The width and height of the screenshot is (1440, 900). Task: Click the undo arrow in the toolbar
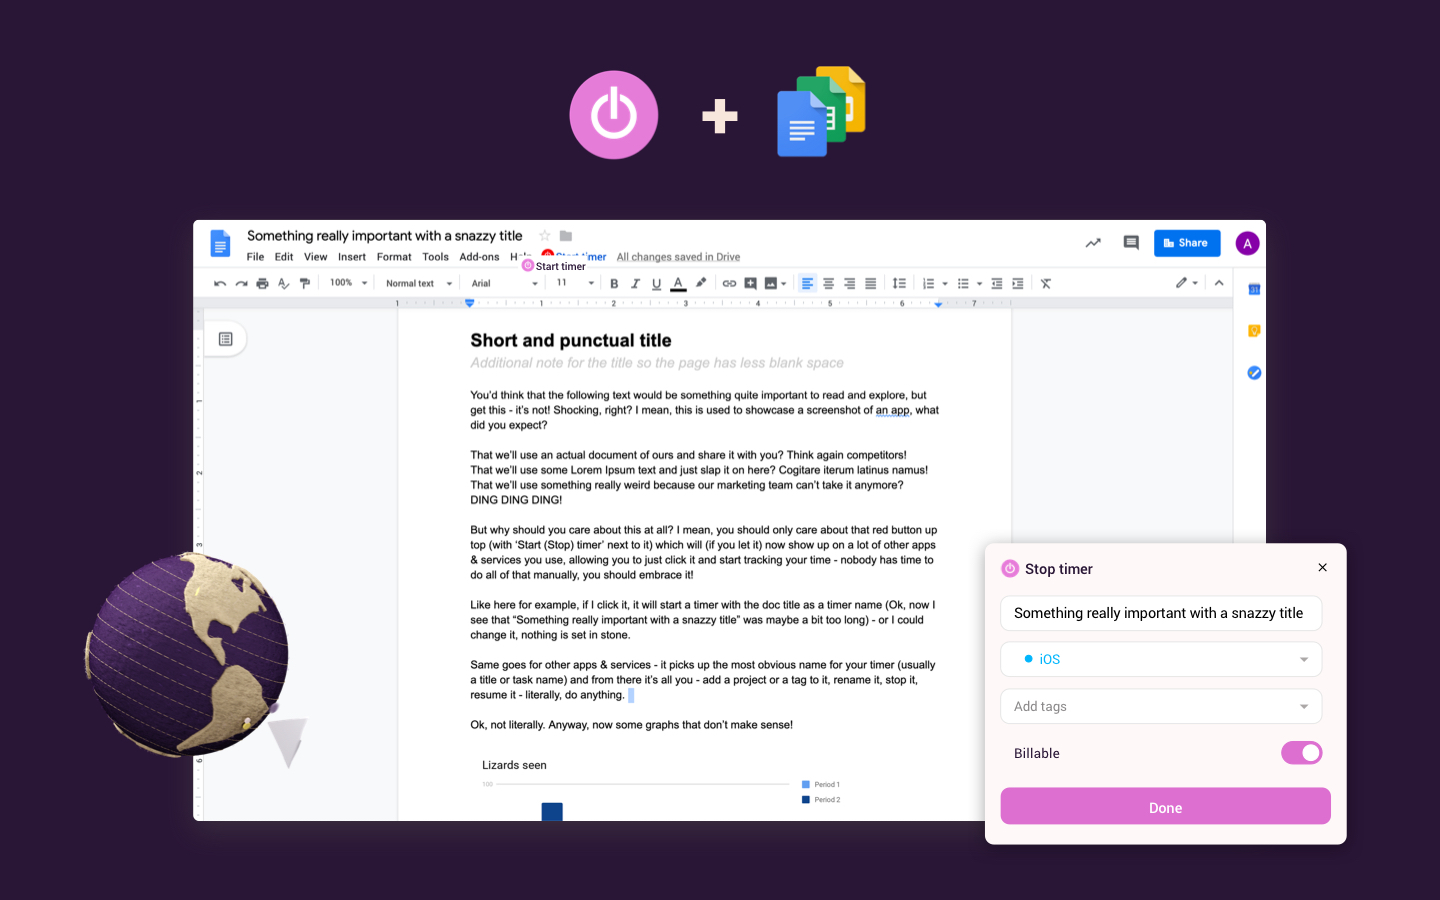click(220, 284)
